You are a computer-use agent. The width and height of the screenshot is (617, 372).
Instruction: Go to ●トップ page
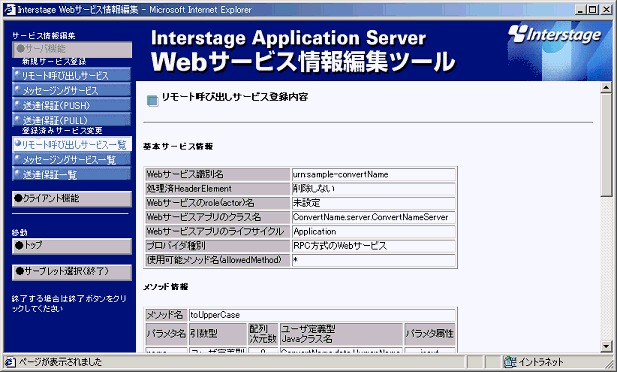pyautogui.click(x=72, y=246)
